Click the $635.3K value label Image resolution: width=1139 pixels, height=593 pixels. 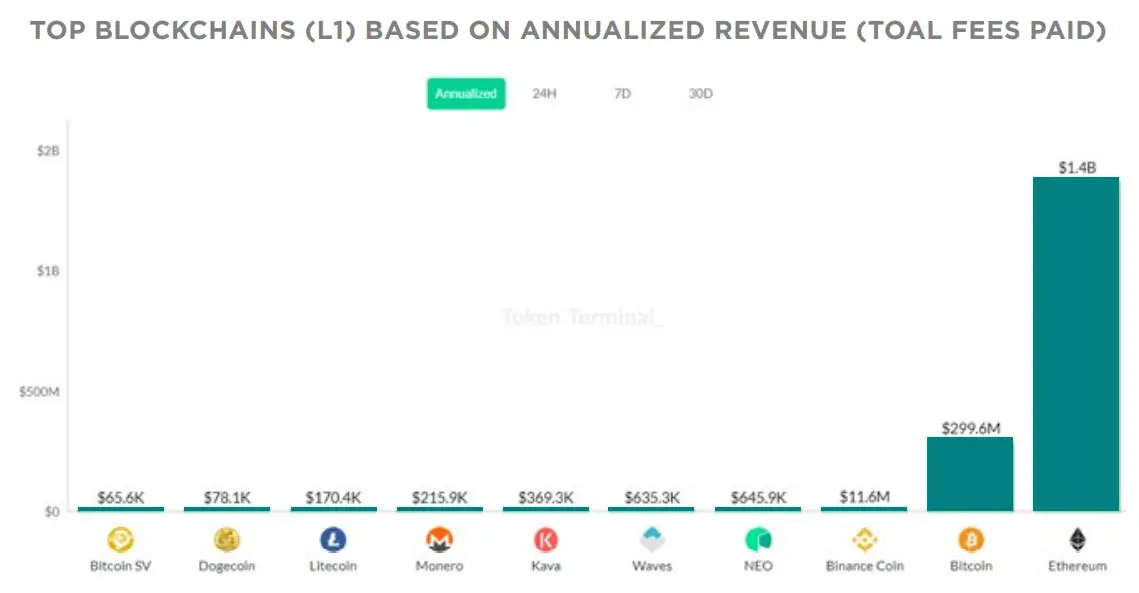click(652, 498)
